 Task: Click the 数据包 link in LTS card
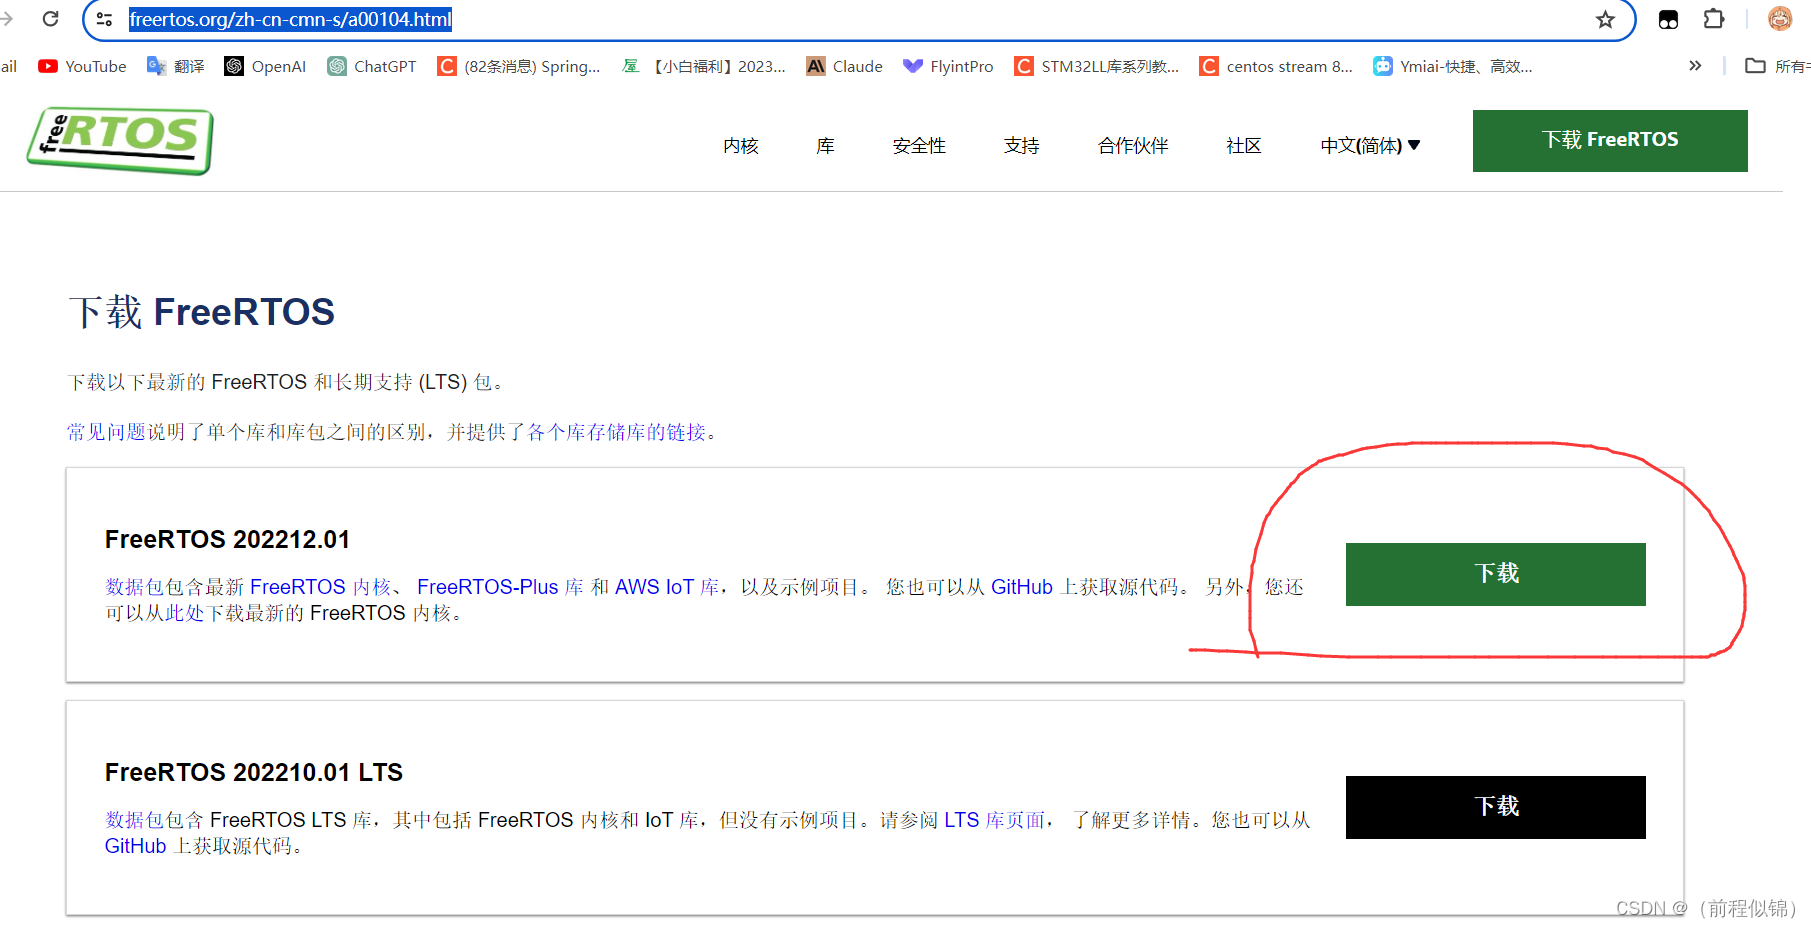pos(135,820)
